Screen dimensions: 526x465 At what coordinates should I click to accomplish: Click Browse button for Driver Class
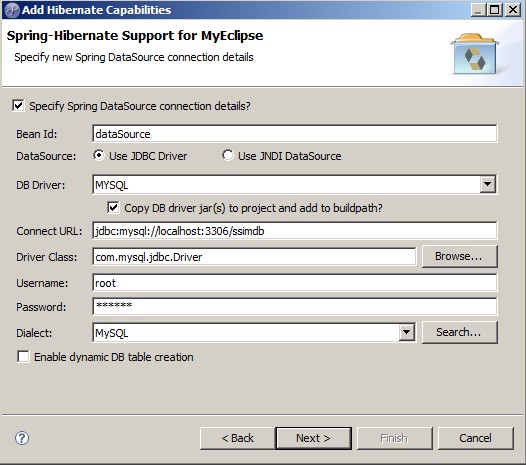[x=459, y=256]
